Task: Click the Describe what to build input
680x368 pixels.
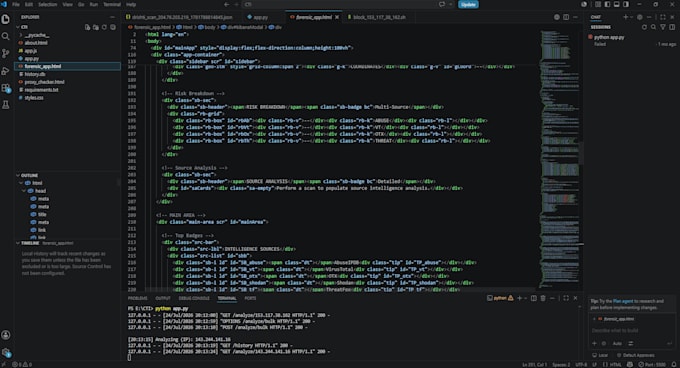Action: (631, 330)
